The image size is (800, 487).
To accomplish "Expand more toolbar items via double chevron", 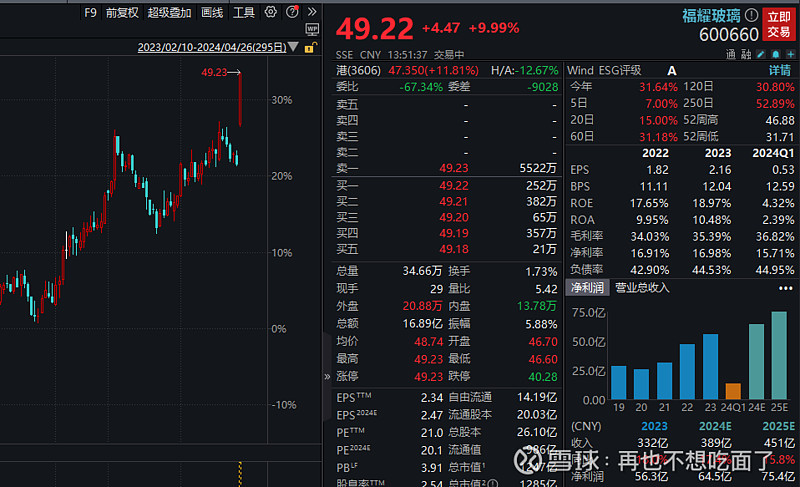I will [312, 12].
